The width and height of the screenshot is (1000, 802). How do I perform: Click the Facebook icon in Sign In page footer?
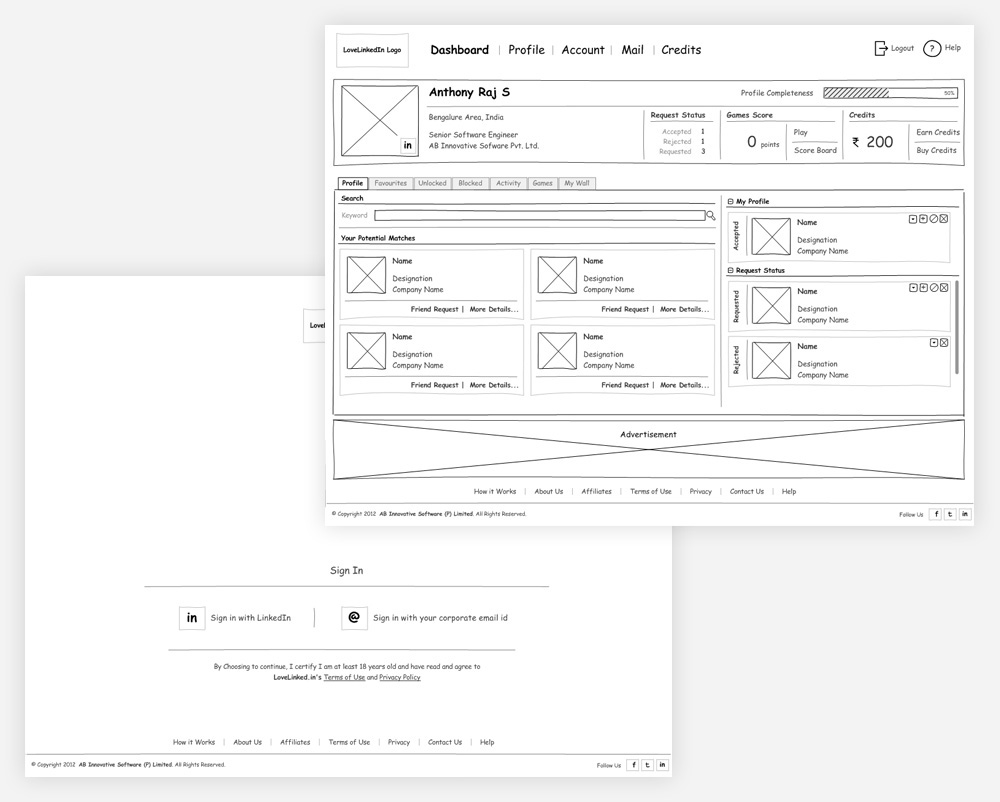tap(633, 764)
